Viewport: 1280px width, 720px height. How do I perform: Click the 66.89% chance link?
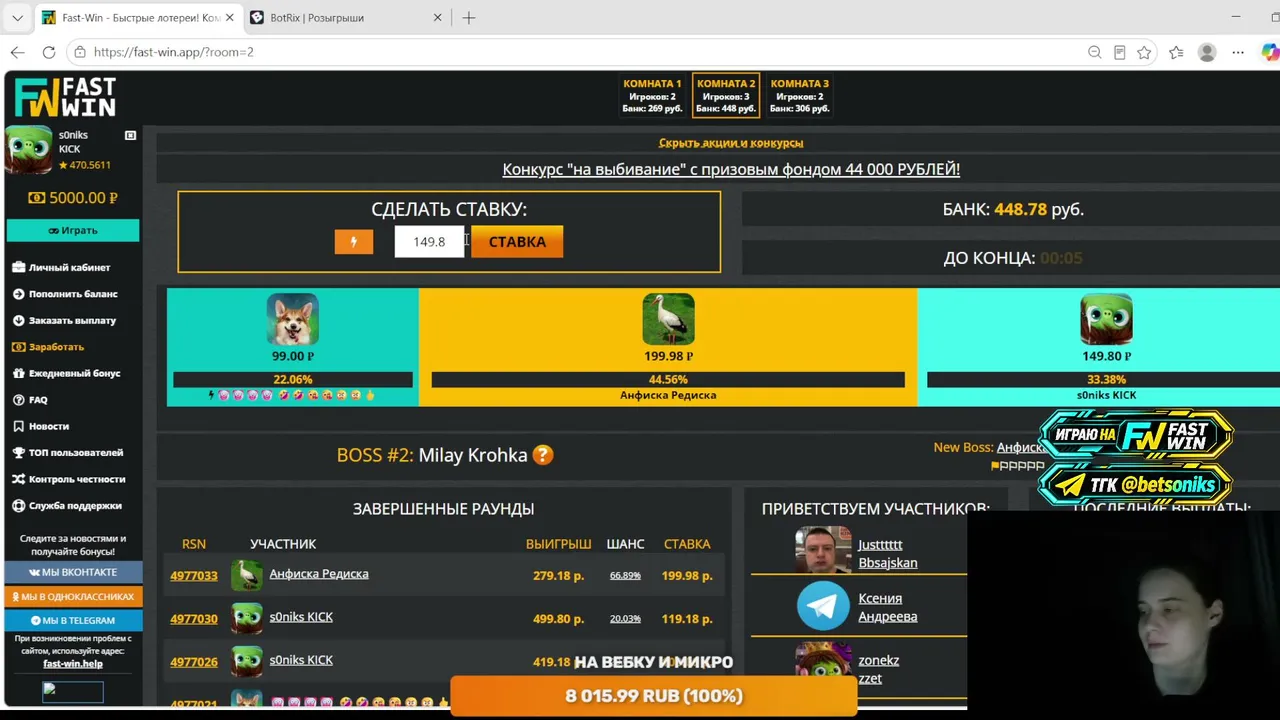click(x=625, y=576)
